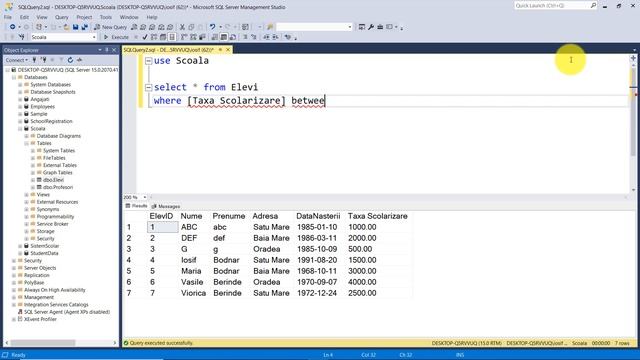Click the Execute query button
The width and height of the screenshot is (640, 360).
pos(116,37)
